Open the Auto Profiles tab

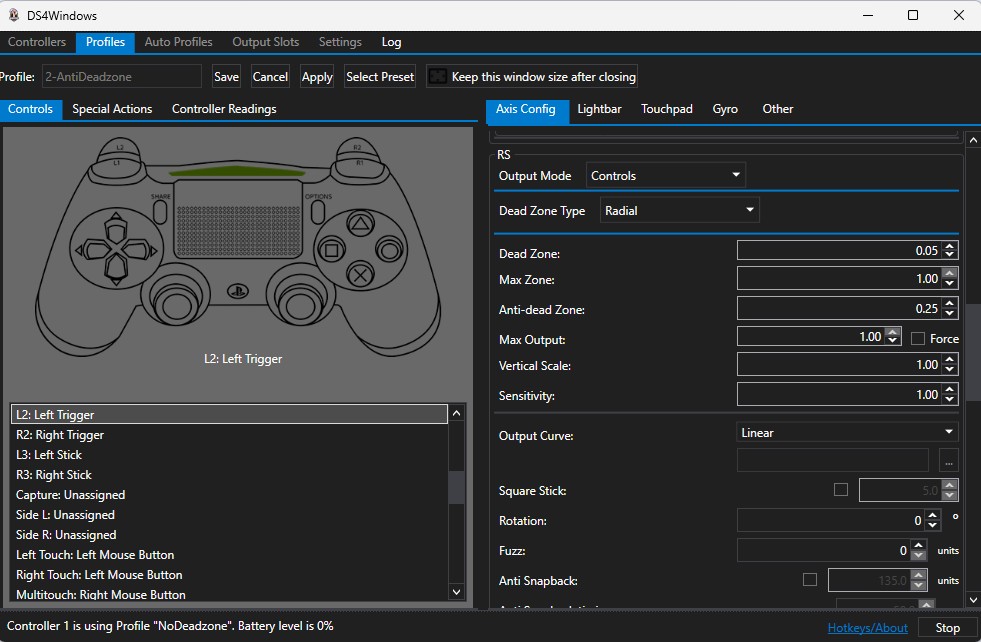(x=178, y=42)
